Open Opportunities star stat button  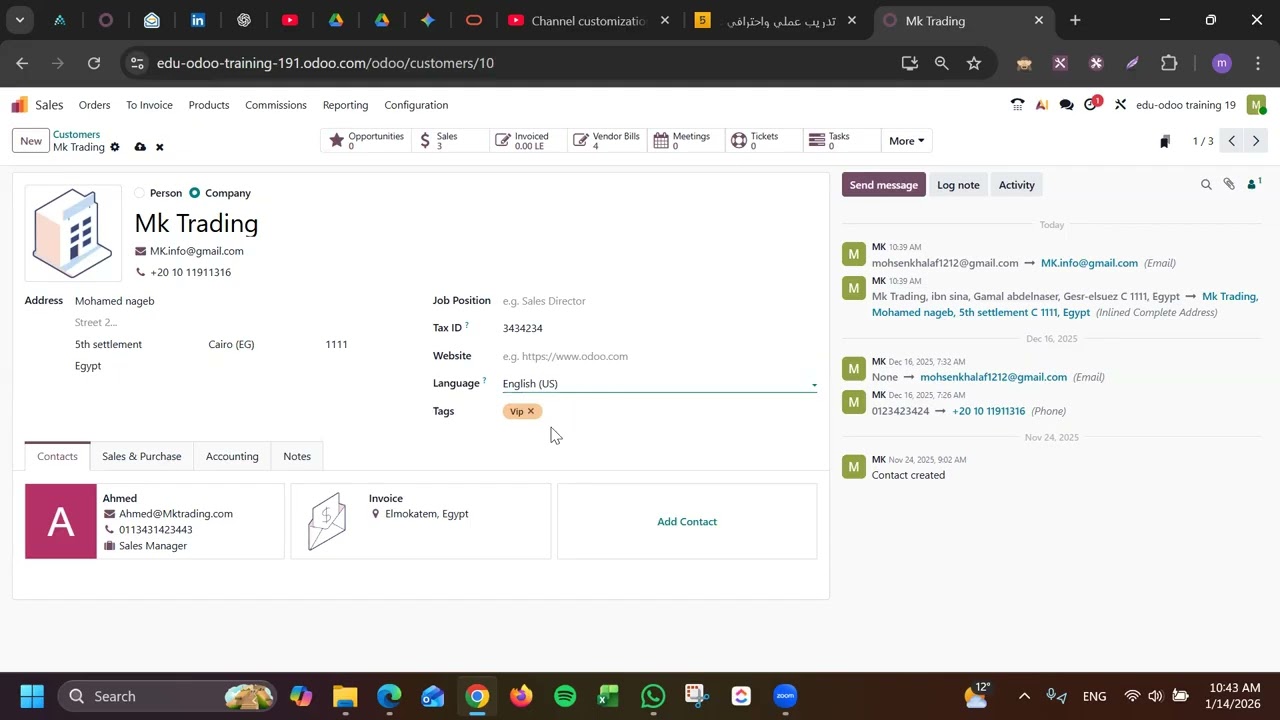pos(366,141)
